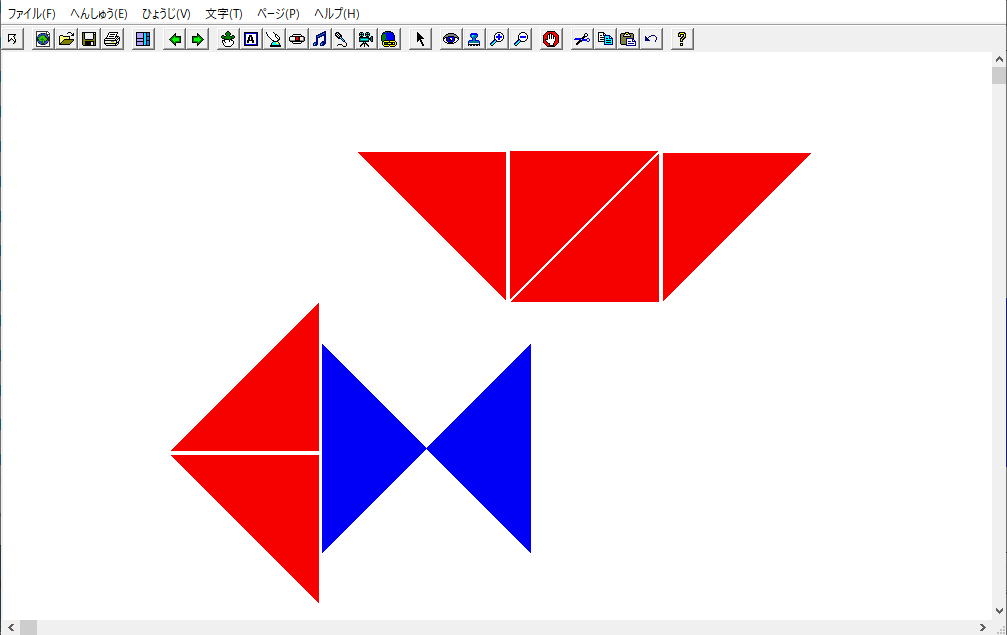Toggle the eye view icon
1007x635 pixels.
point(451,39)
